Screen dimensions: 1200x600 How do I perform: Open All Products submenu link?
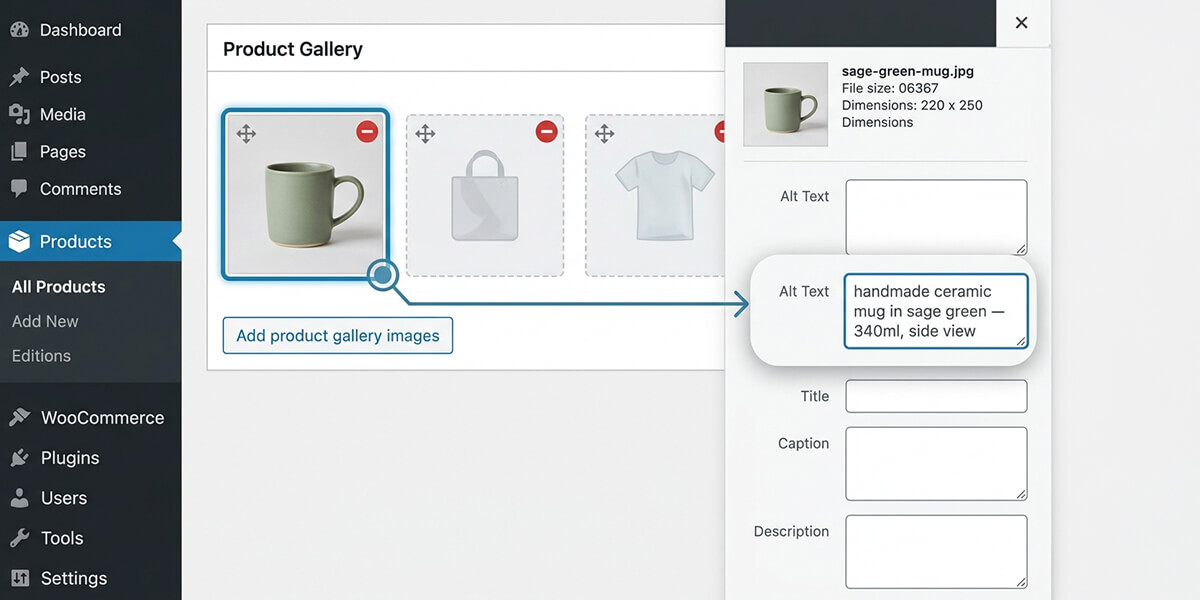click(58, 287)
